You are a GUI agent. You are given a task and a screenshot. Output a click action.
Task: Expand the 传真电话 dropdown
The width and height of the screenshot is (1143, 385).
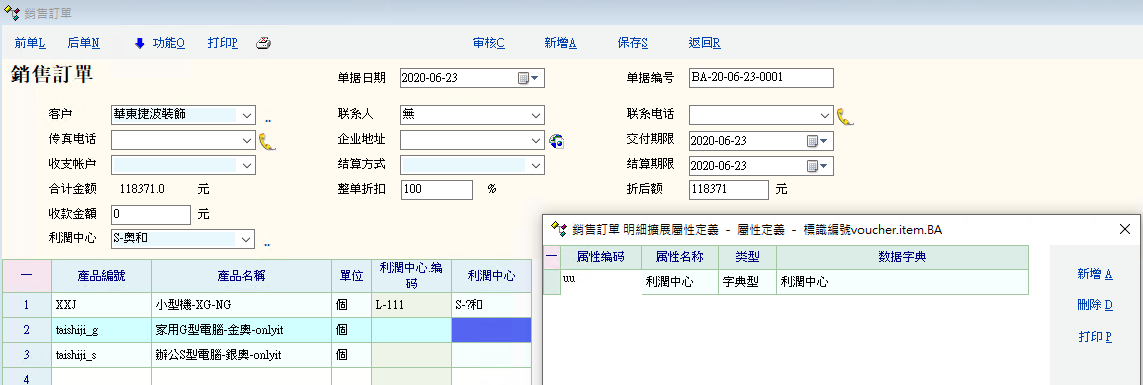coord(247,140)
